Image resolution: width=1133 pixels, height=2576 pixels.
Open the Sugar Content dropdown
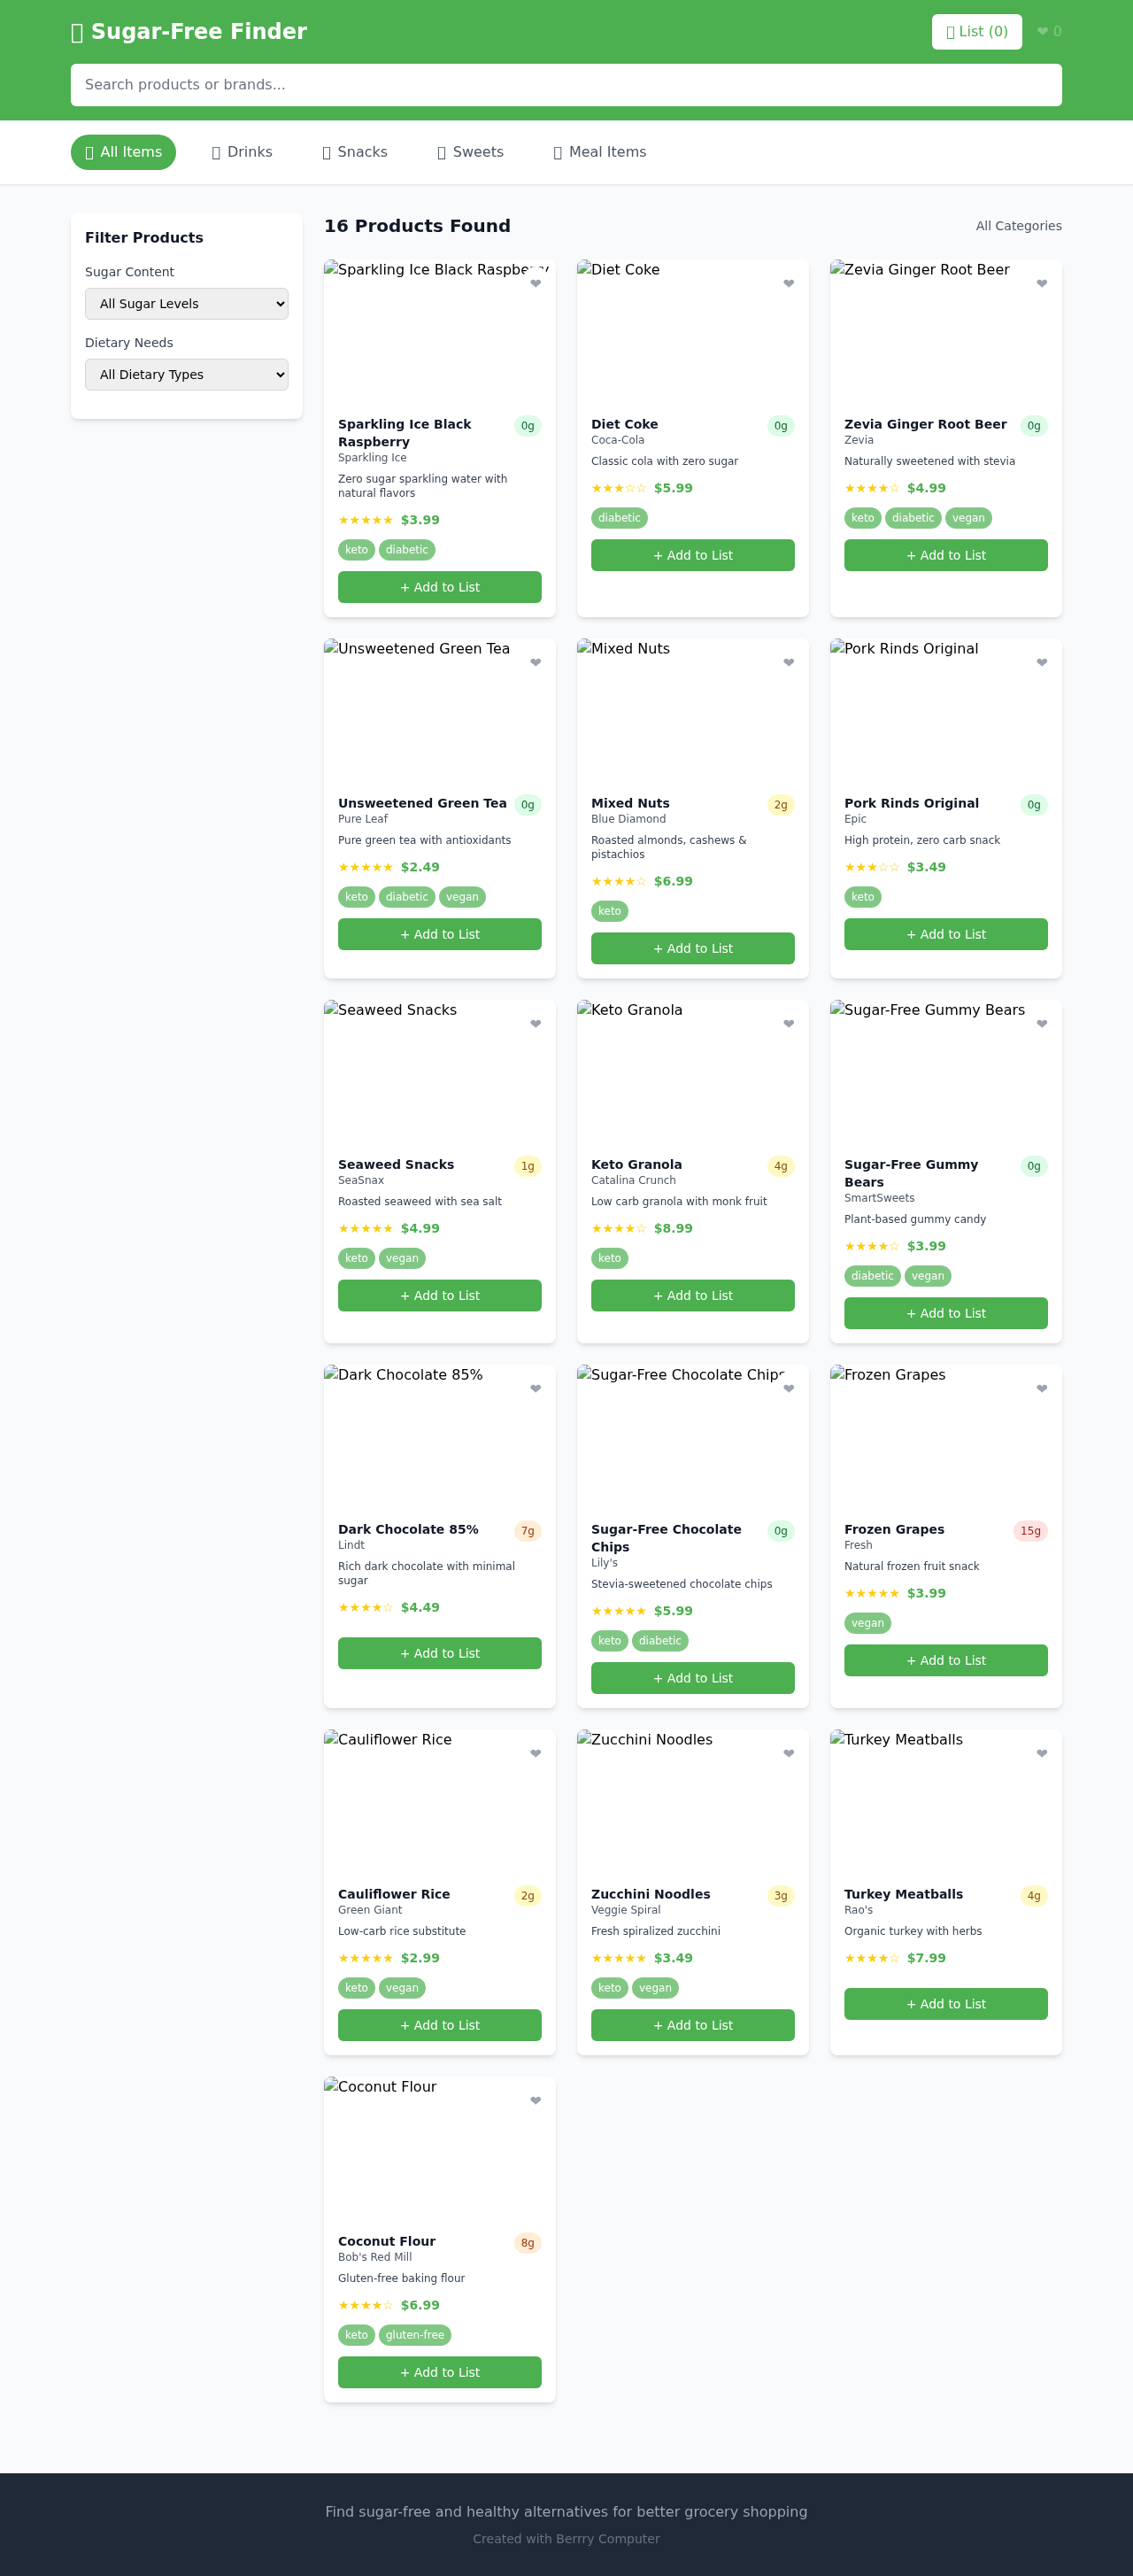pos(186,304)
